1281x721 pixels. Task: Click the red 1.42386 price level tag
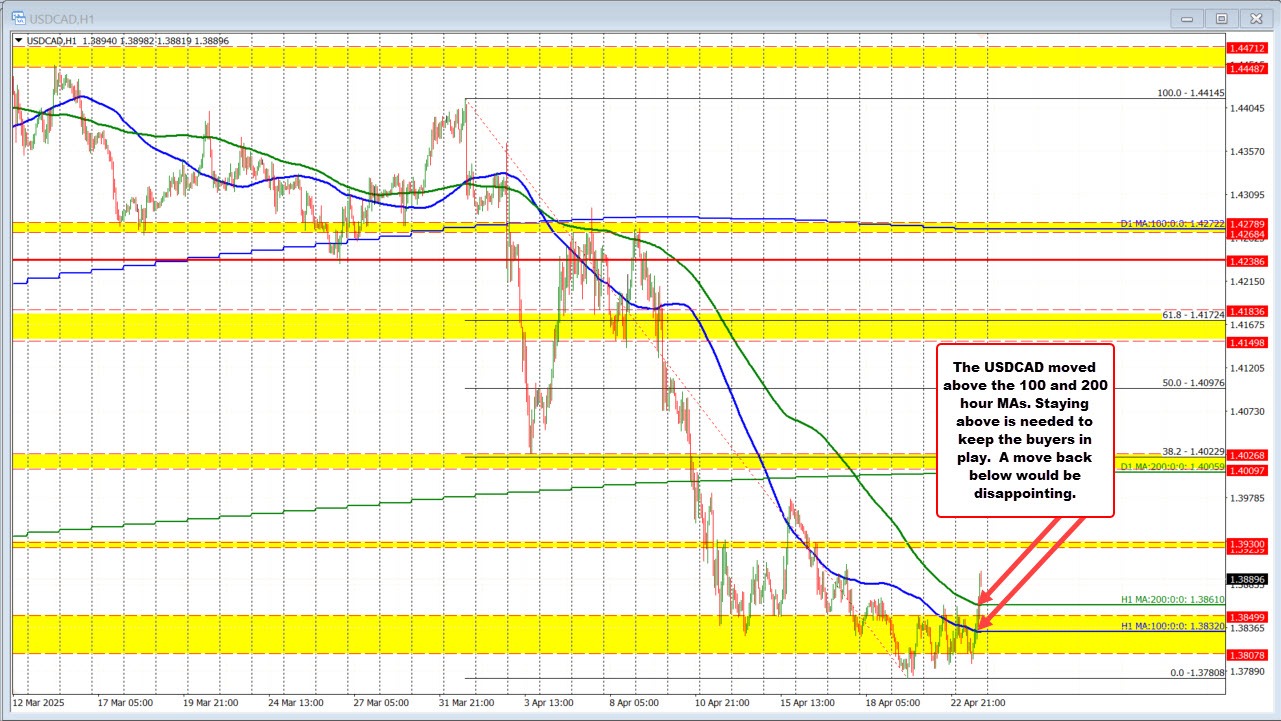[x=1248, y=261]
